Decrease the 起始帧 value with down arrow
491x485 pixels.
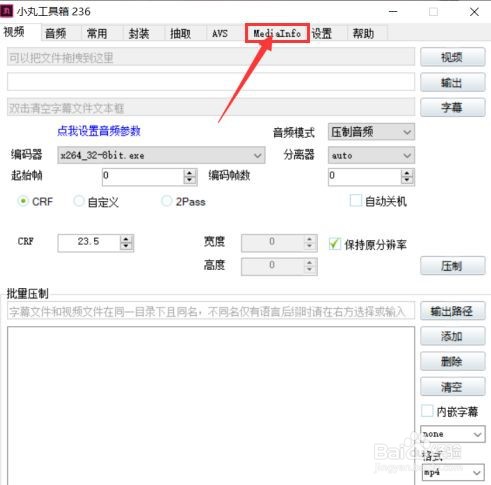[190, 180]
